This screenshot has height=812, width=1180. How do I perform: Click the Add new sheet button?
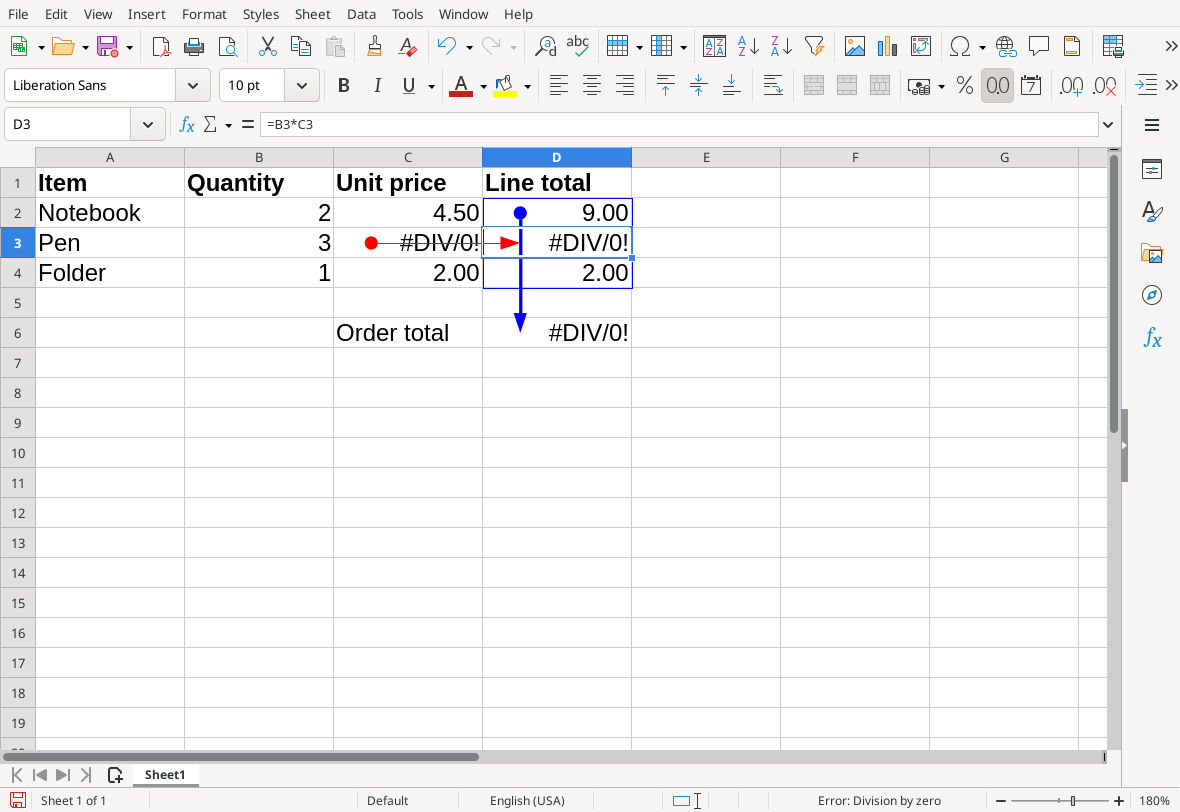pos(115,775)
